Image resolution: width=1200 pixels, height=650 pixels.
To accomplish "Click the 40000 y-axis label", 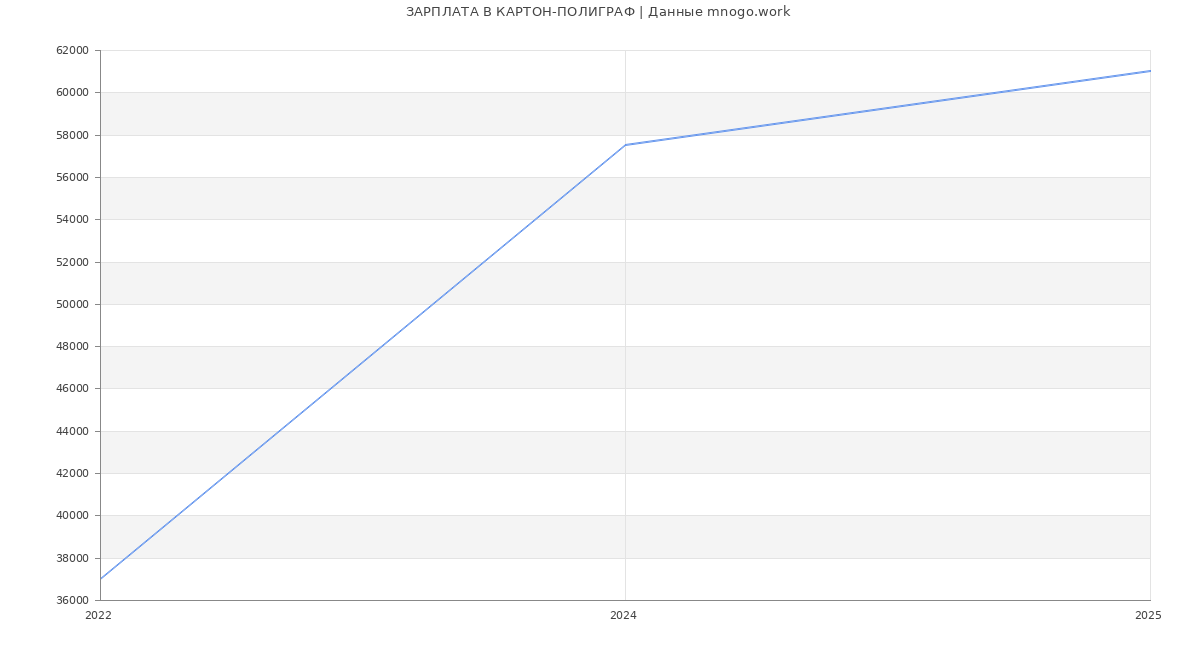I will click(x=72, y=515).
